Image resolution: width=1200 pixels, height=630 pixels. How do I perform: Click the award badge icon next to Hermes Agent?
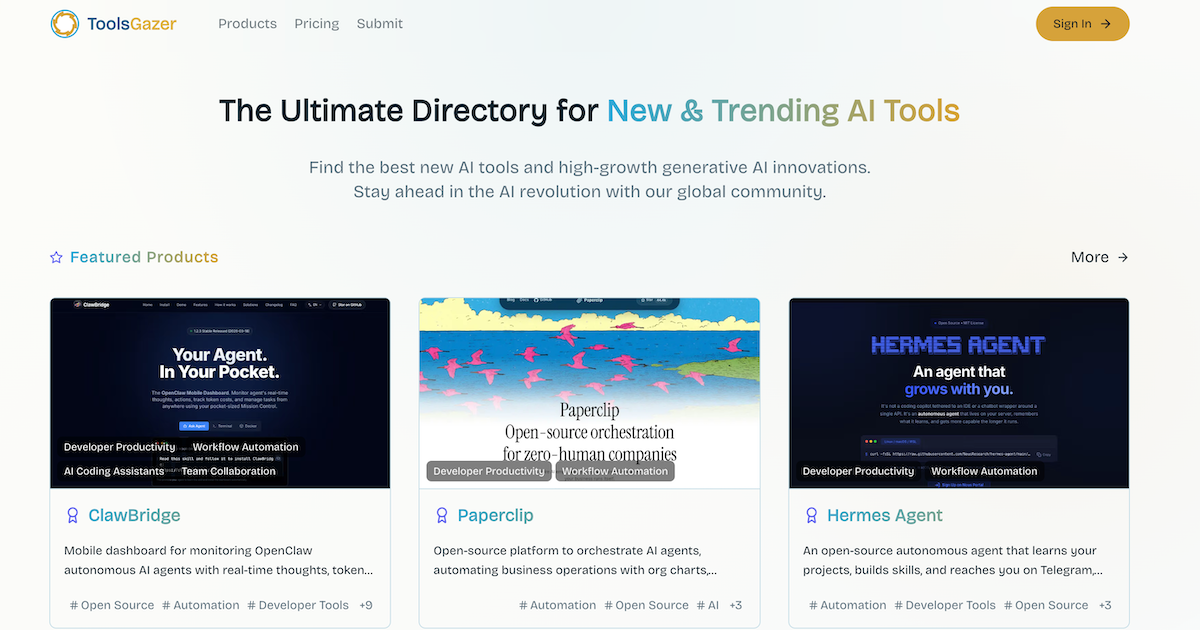[x=811, y=516]
